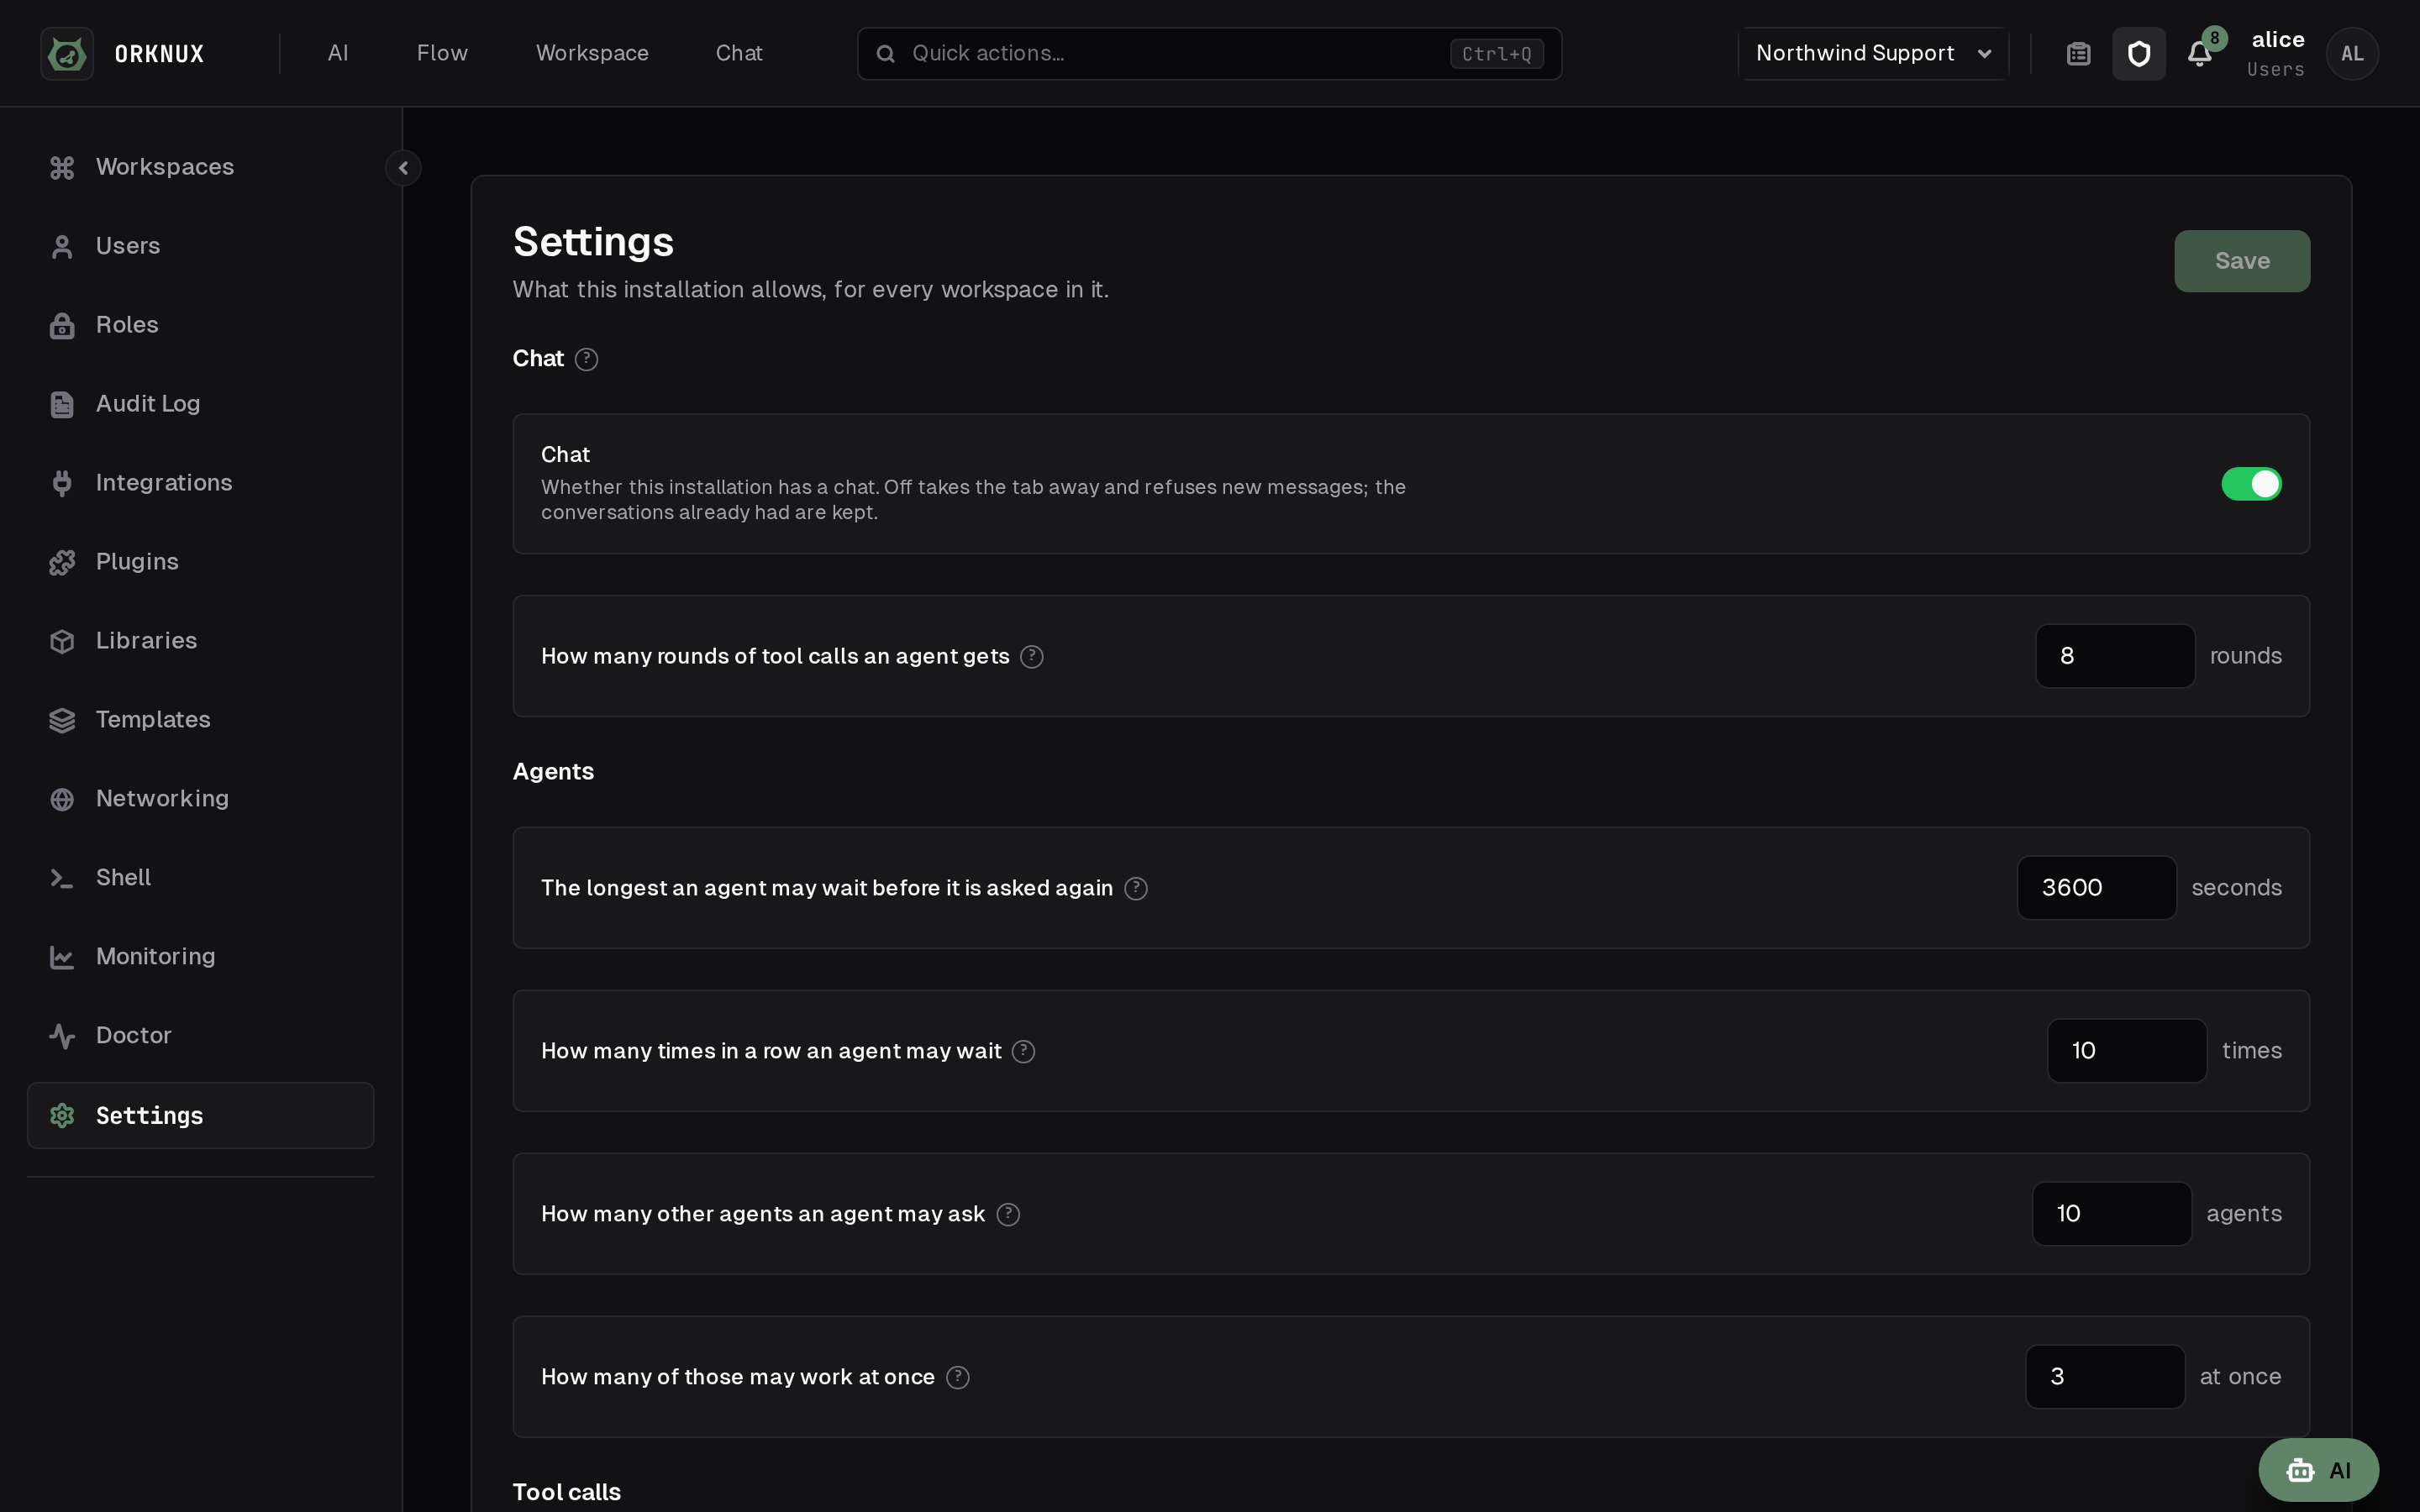Viewport: 2420px width, 1512px height.
Task: Click help icon for agents working at once
Action: tap(958, 1378)
